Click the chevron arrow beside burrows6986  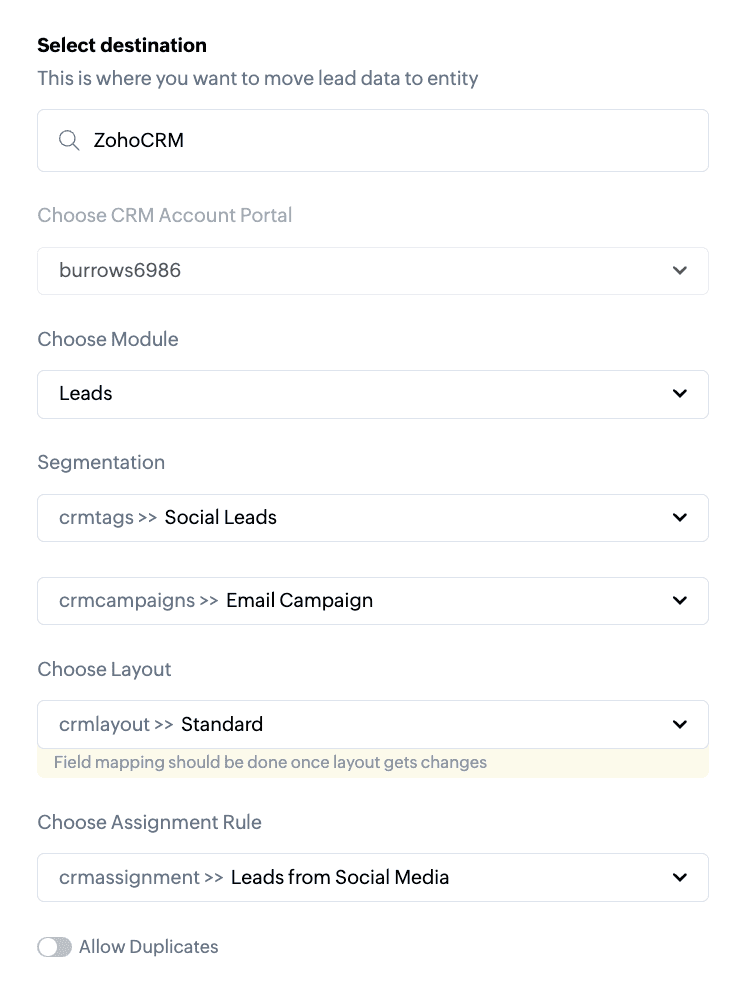pos(680,271)
